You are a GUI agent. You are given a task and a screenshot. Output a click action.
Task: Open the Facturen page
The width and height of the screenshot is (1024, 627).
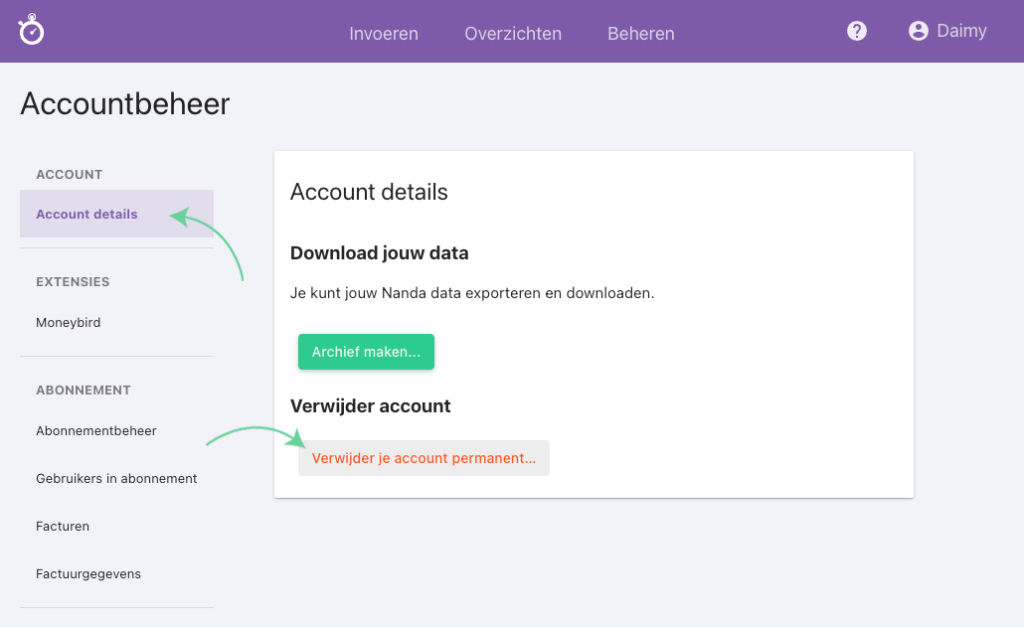(62, 526)
